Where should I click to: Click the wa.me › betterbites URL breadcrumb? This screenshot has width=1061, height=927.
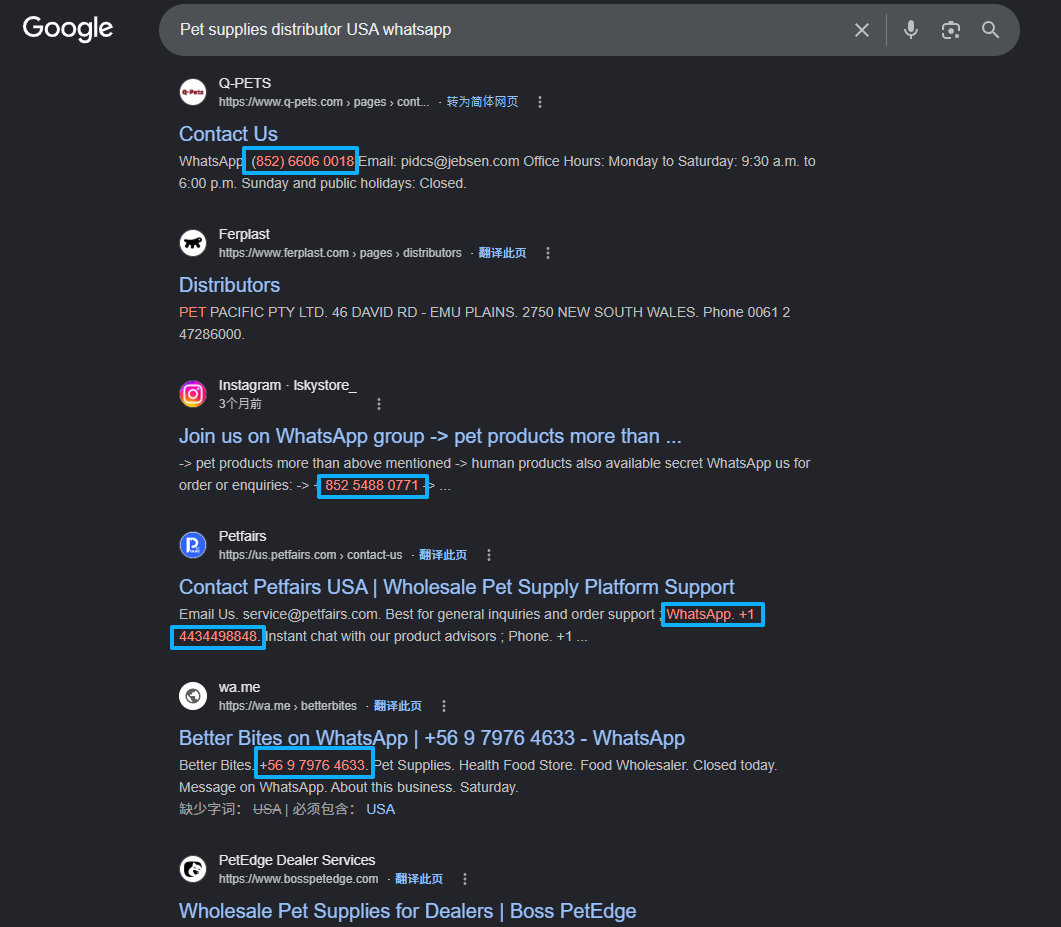coord(288,706)
